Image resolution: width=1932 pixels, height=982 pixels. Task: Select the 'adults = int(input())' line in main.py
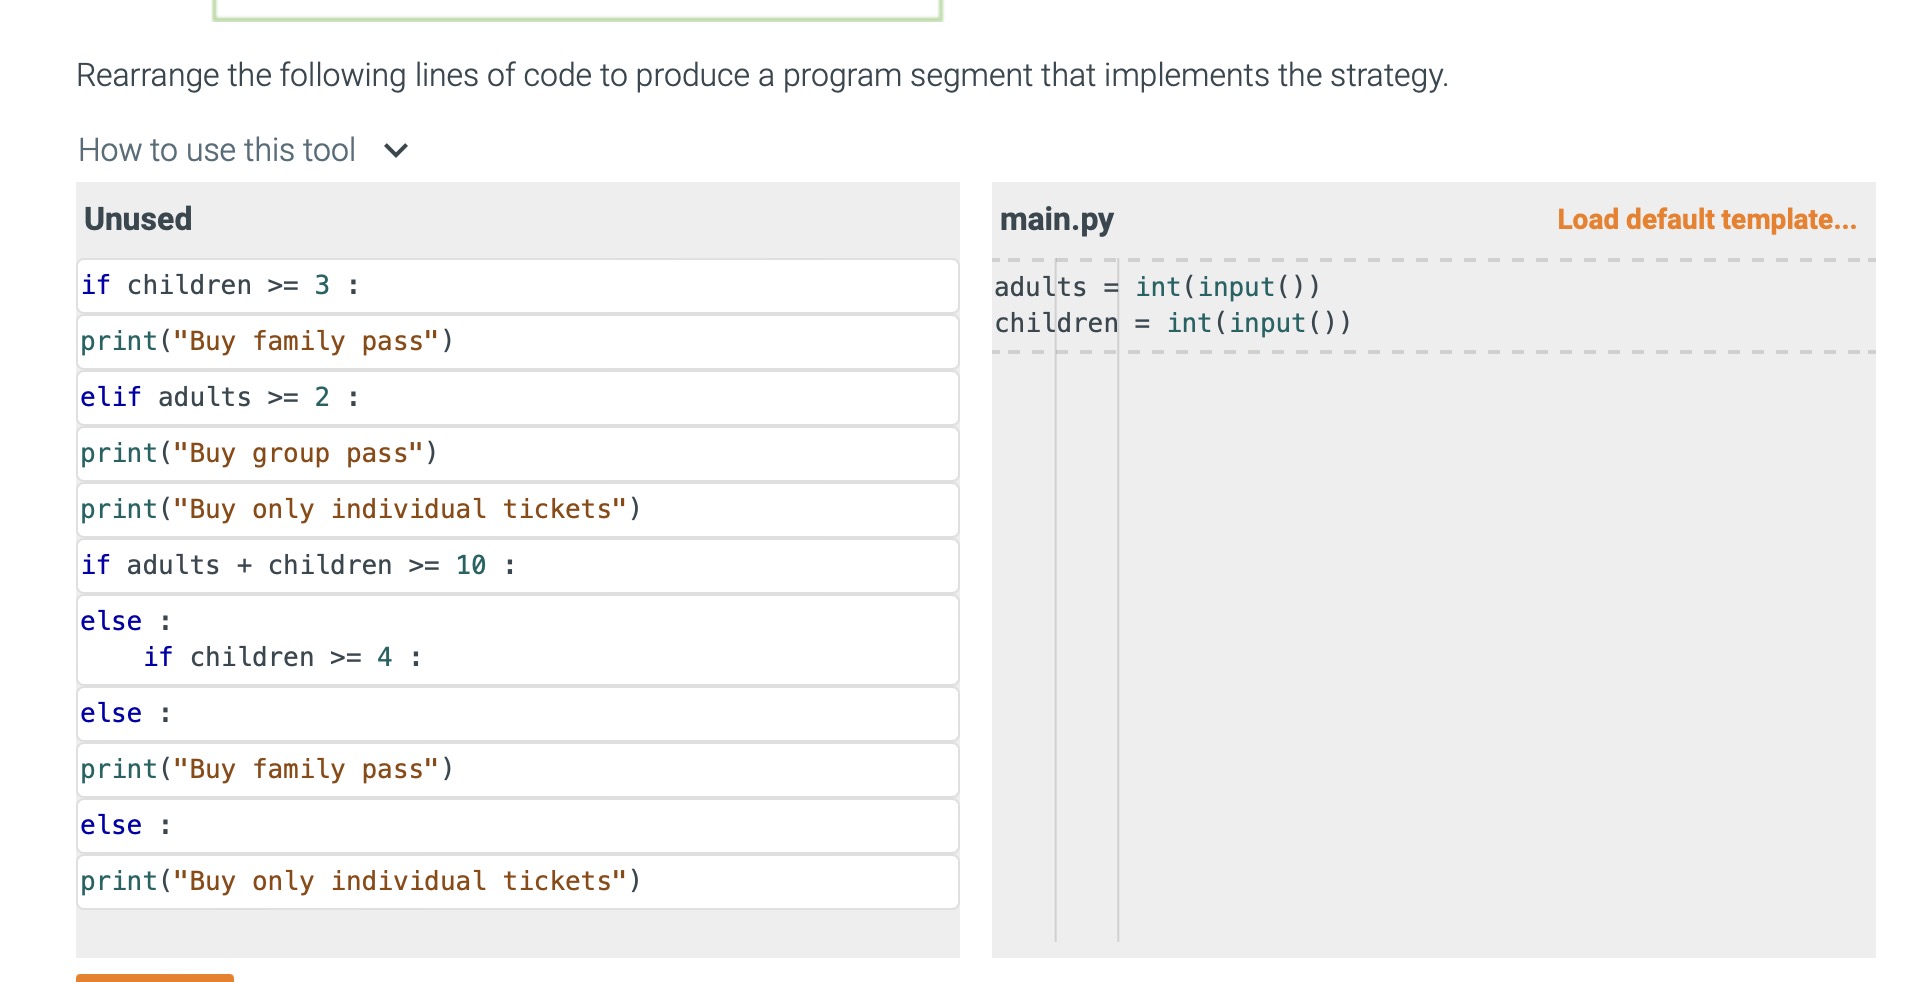(1157, 286)
